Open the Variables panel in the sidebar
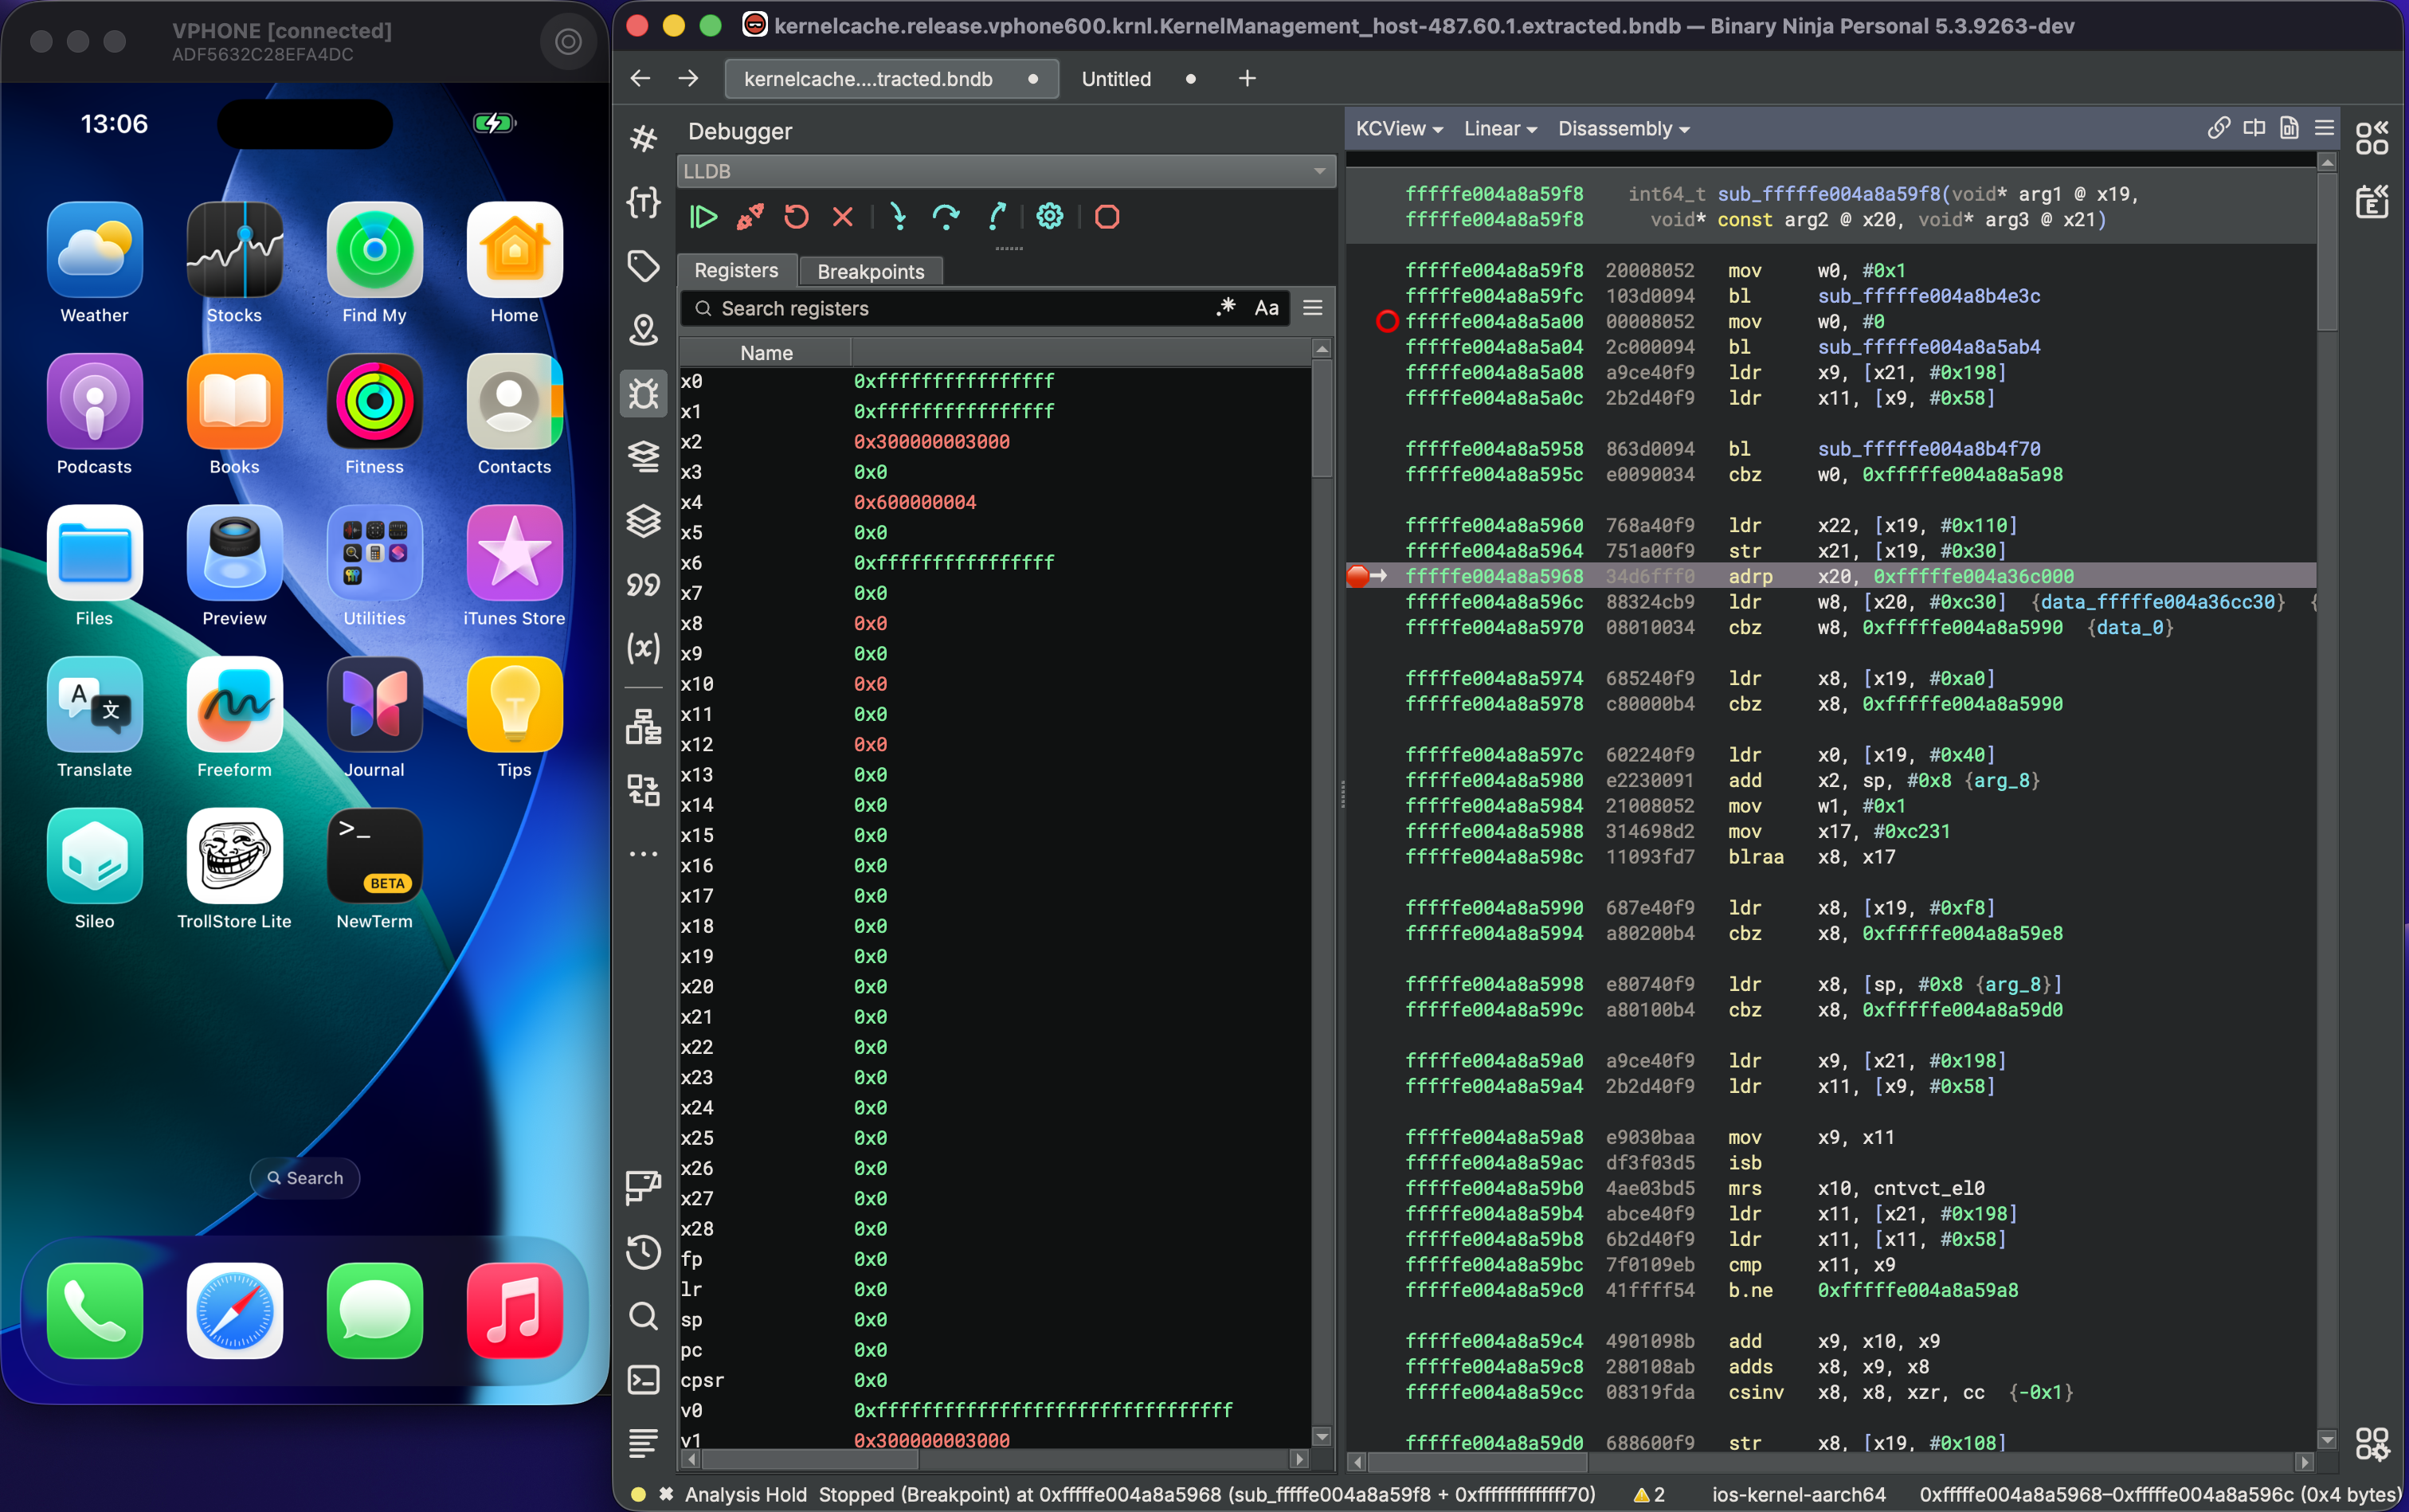 pyautogui.click(x=644, y=648)
